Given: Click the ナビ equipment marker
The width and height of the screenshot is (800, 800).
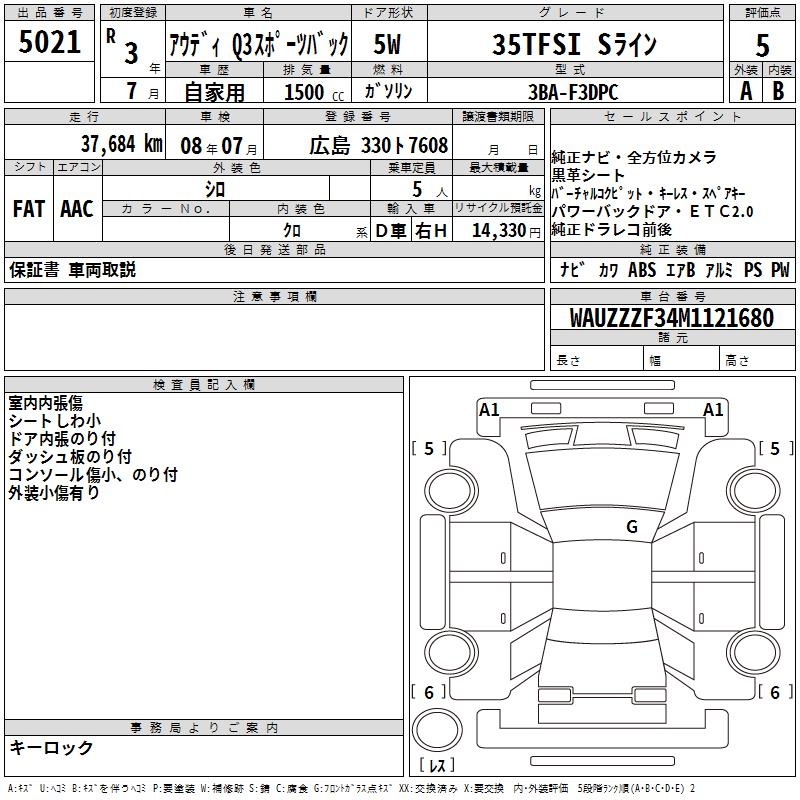Looking at the screenshot, I should [571, 269].
